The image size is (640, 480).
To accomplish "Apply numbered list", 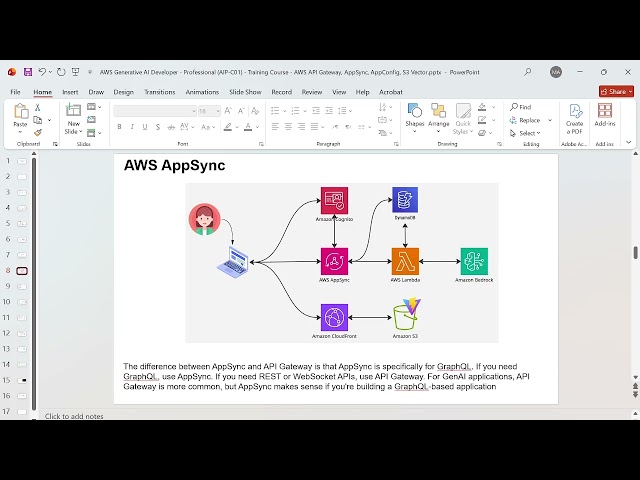I will [x=296, y=111].
